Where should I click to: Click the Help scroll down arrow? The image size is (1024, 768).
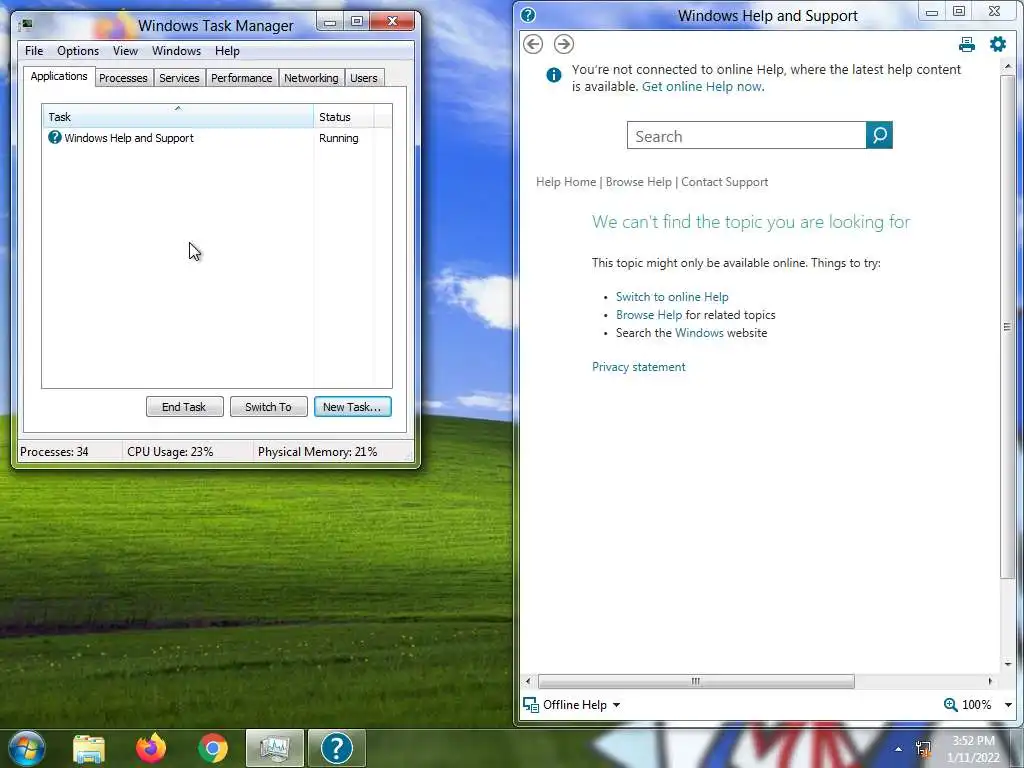1007,664
